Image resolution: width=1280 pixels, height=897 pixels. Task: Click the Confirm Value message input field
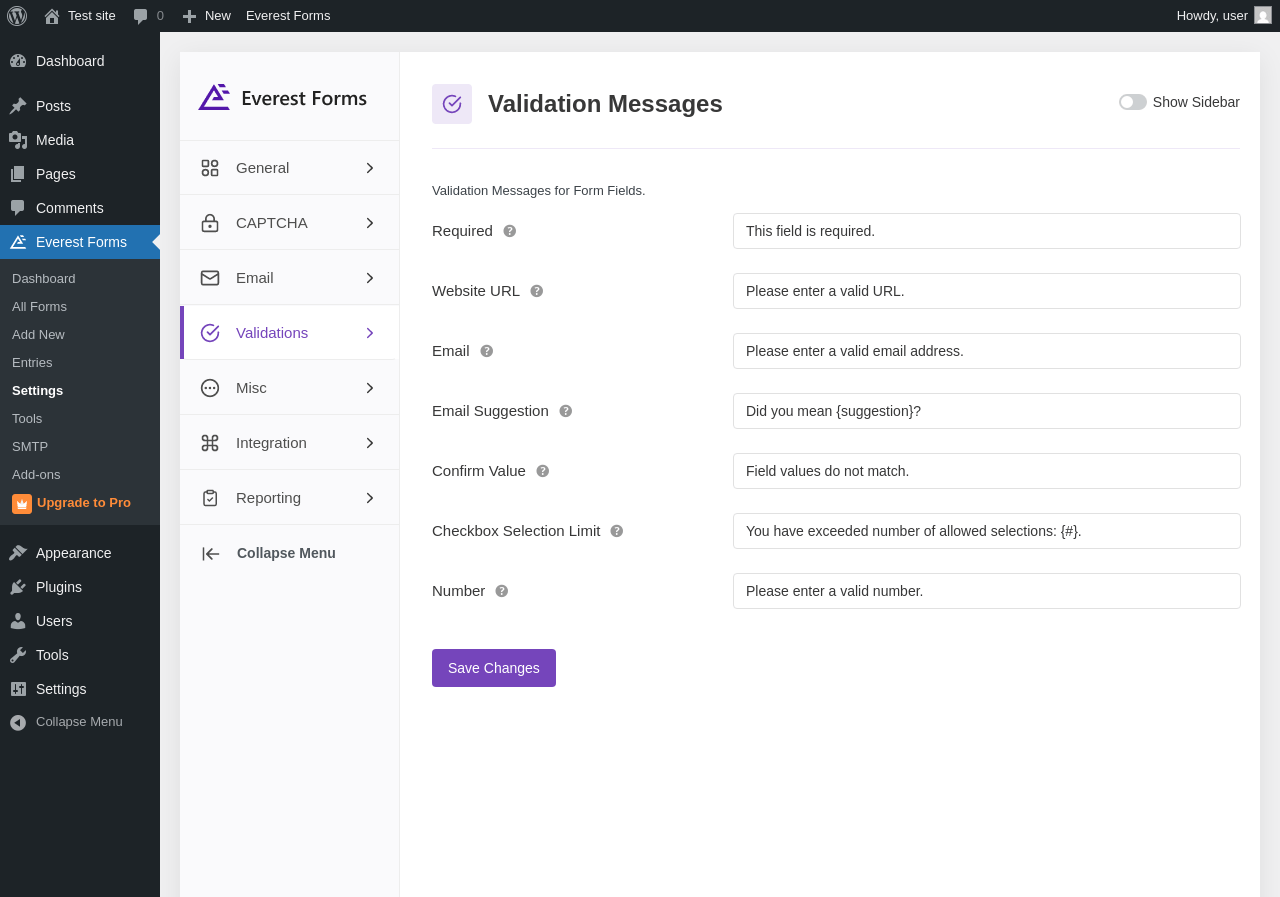(x=986, y=471)
